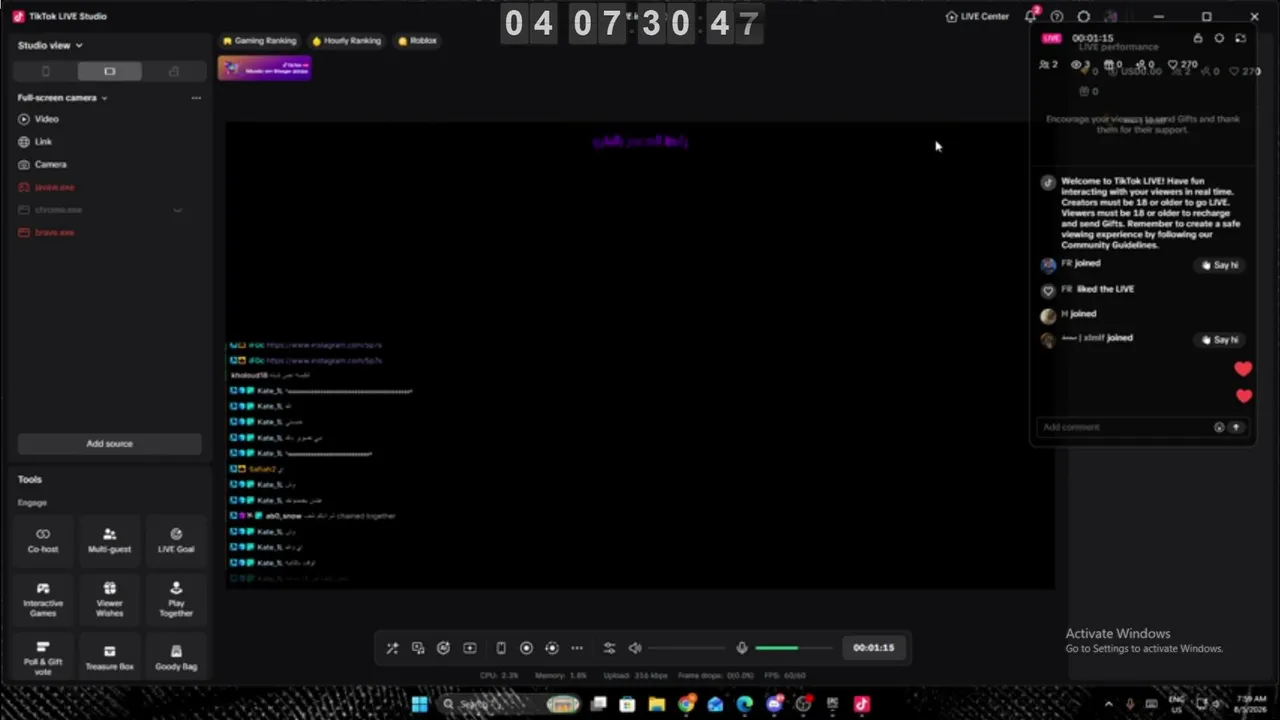
Task: Click the Add source button
Action: (109, 444)
